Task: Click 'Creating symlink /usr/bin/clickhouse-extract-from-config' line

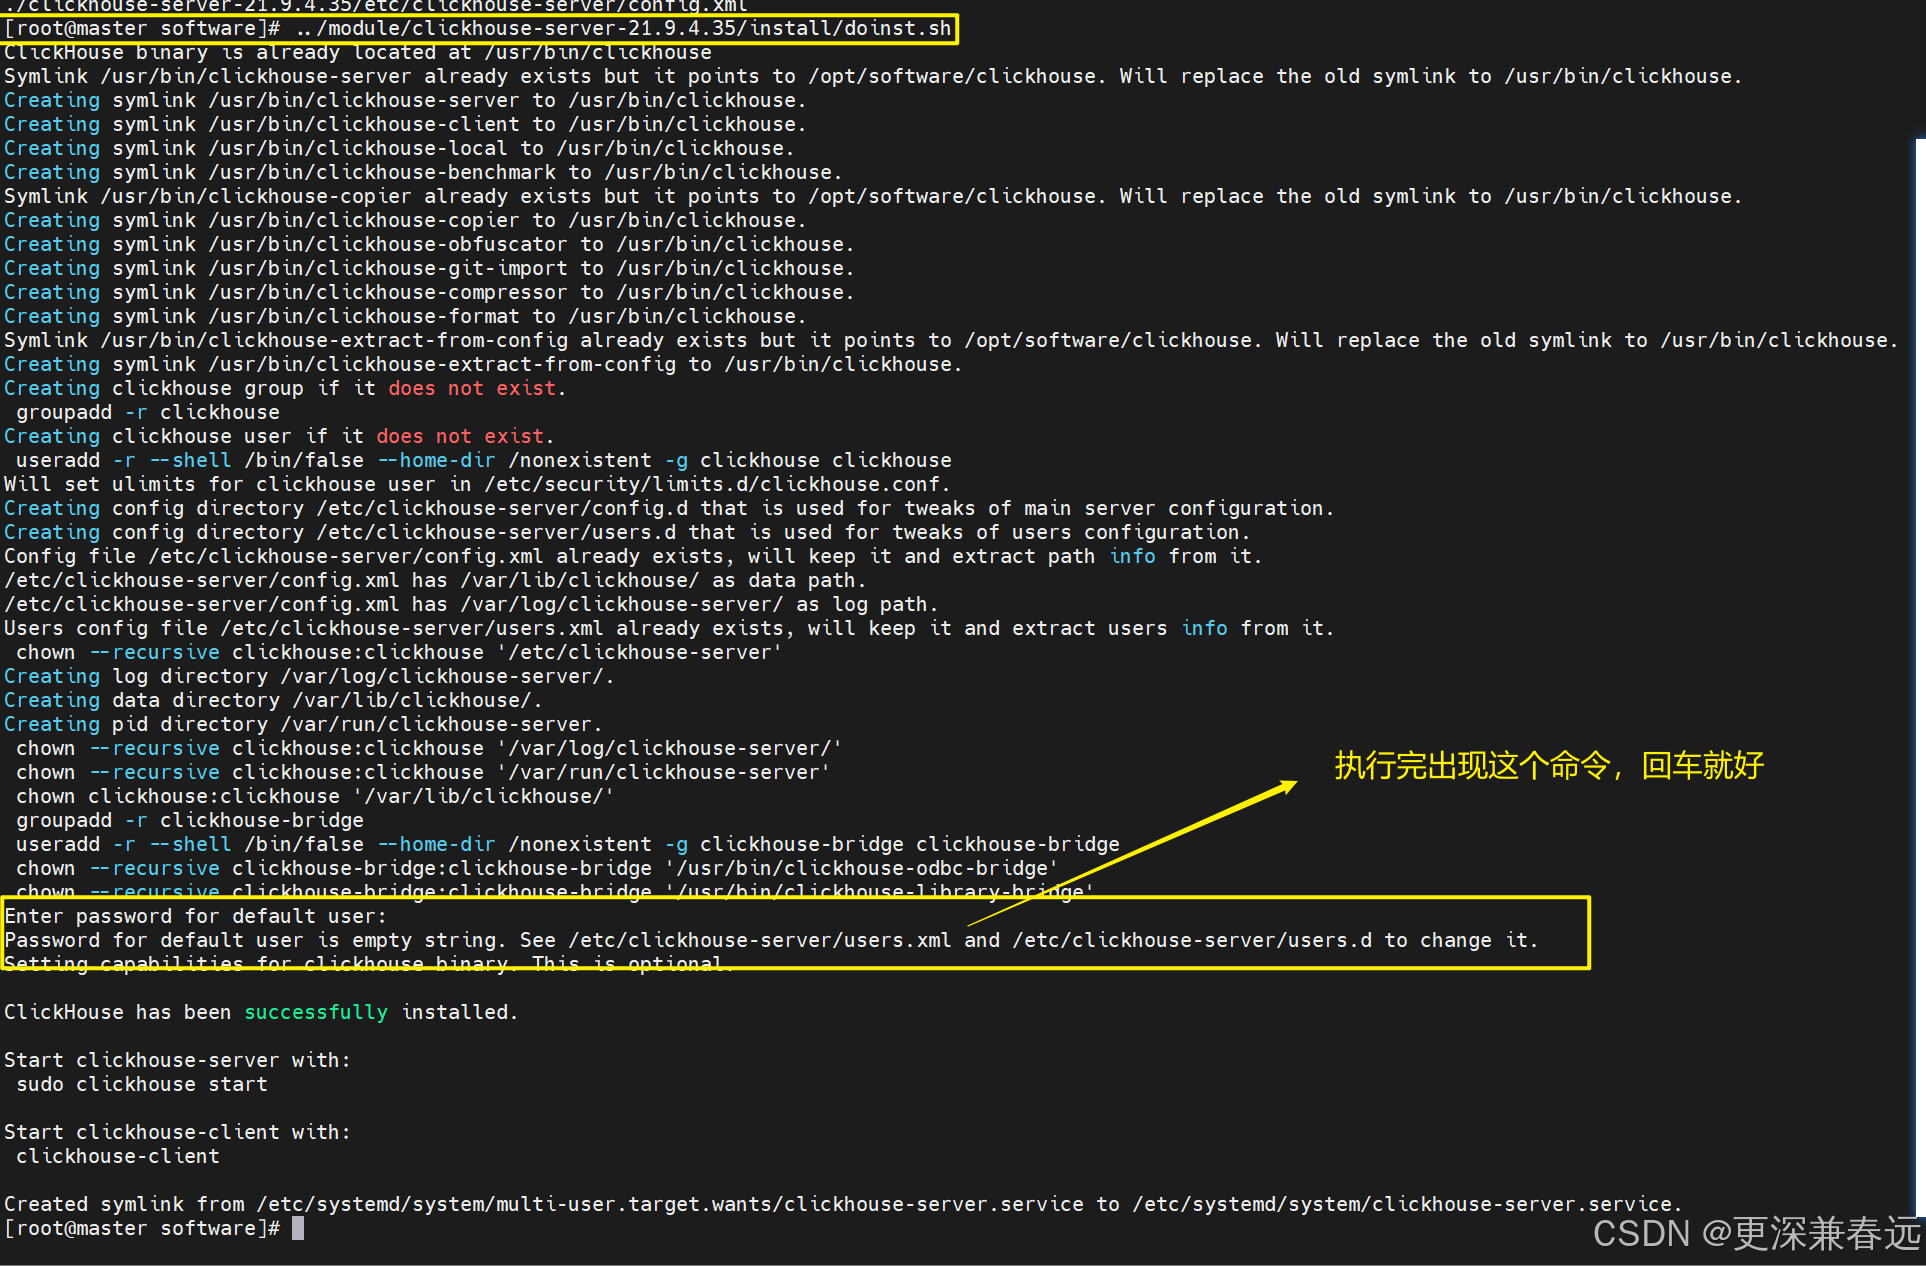Action: [x=483, y=364]
